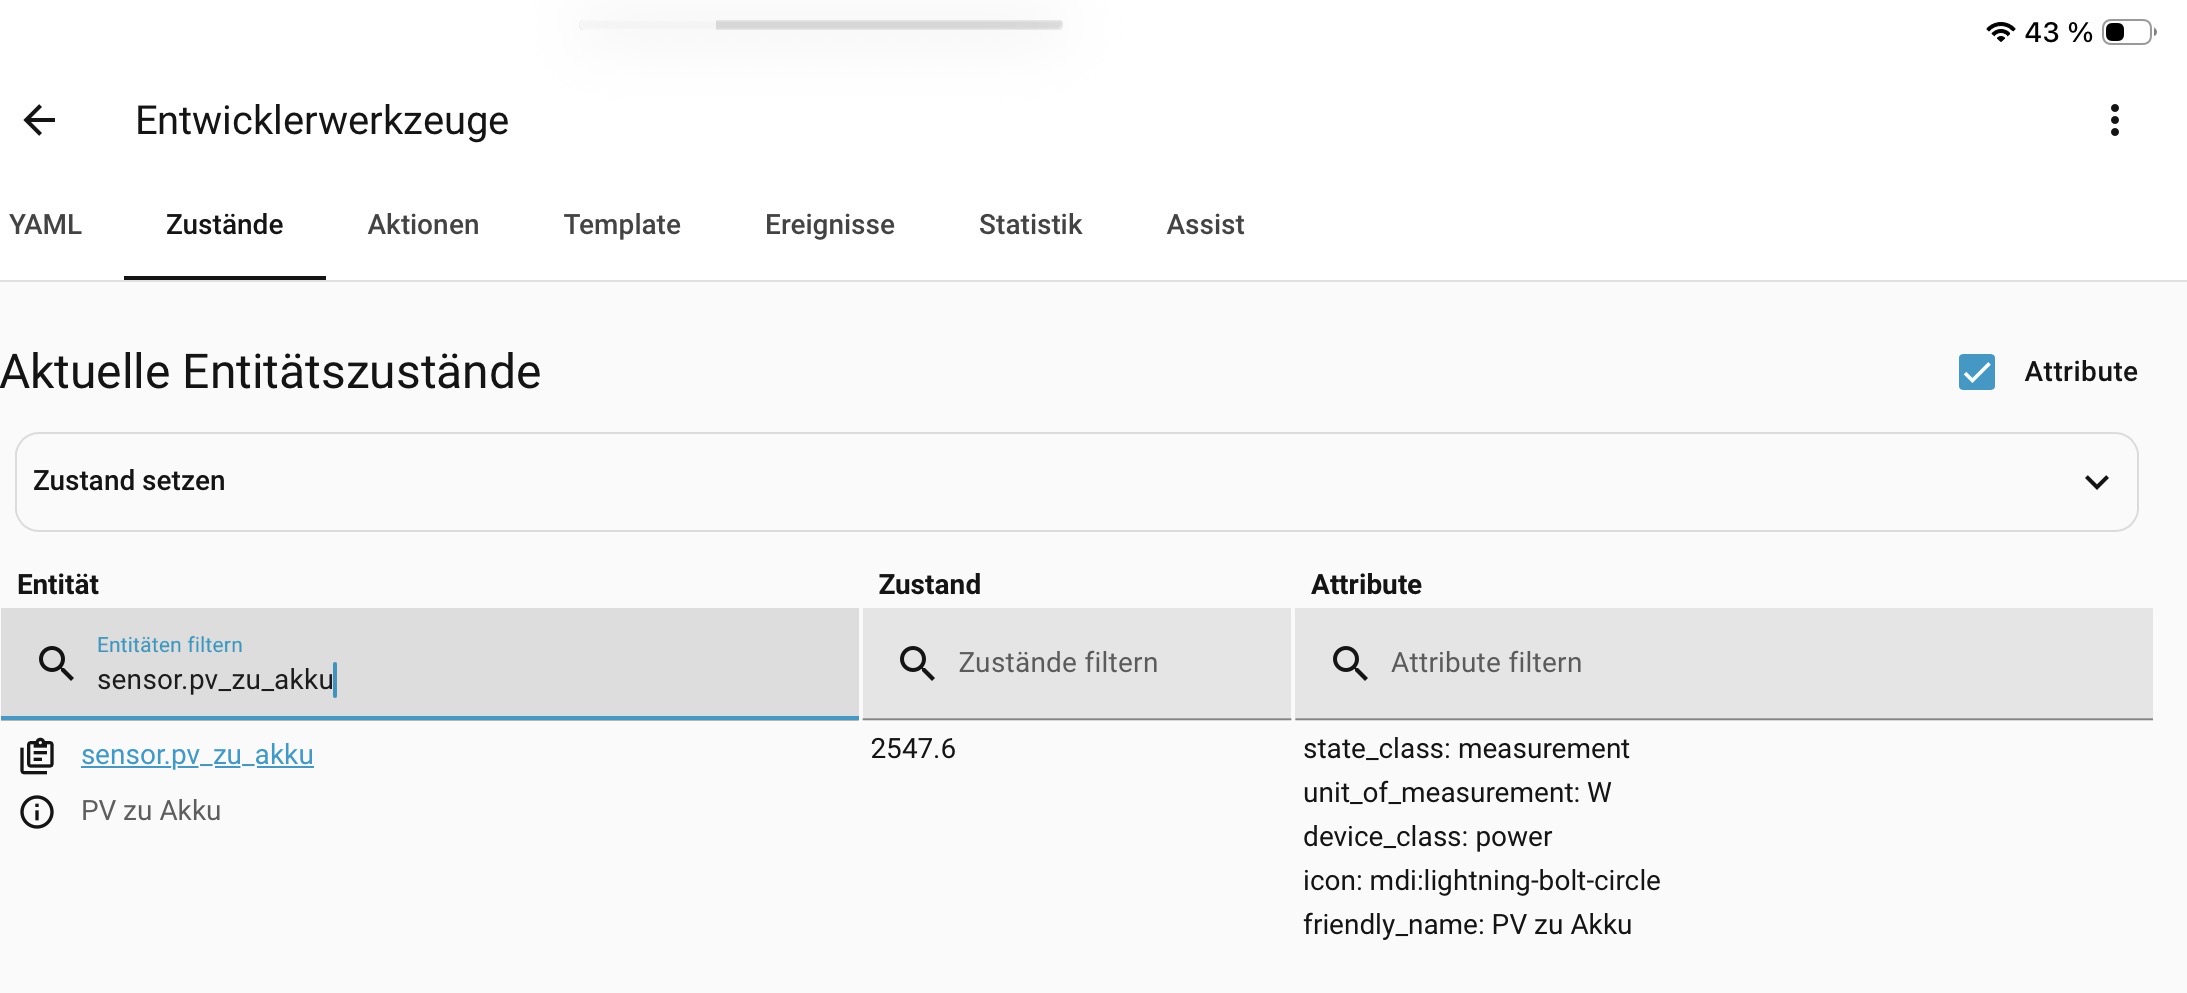Expand the Zustand setzen panel
This screenshot has width=2187, height=993.
pos(1075,482)
